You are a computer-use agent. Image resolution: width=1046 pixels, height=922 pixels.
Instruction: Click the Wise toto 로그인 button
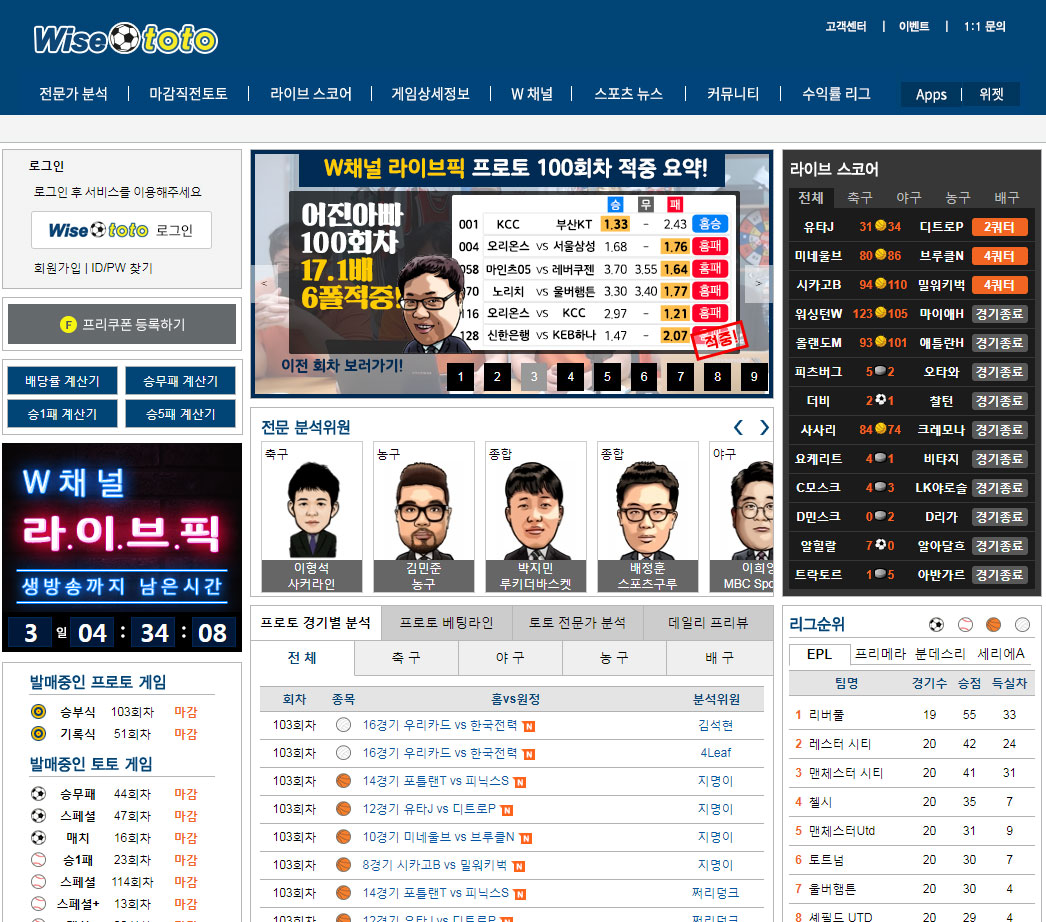(x=121, y=230)
